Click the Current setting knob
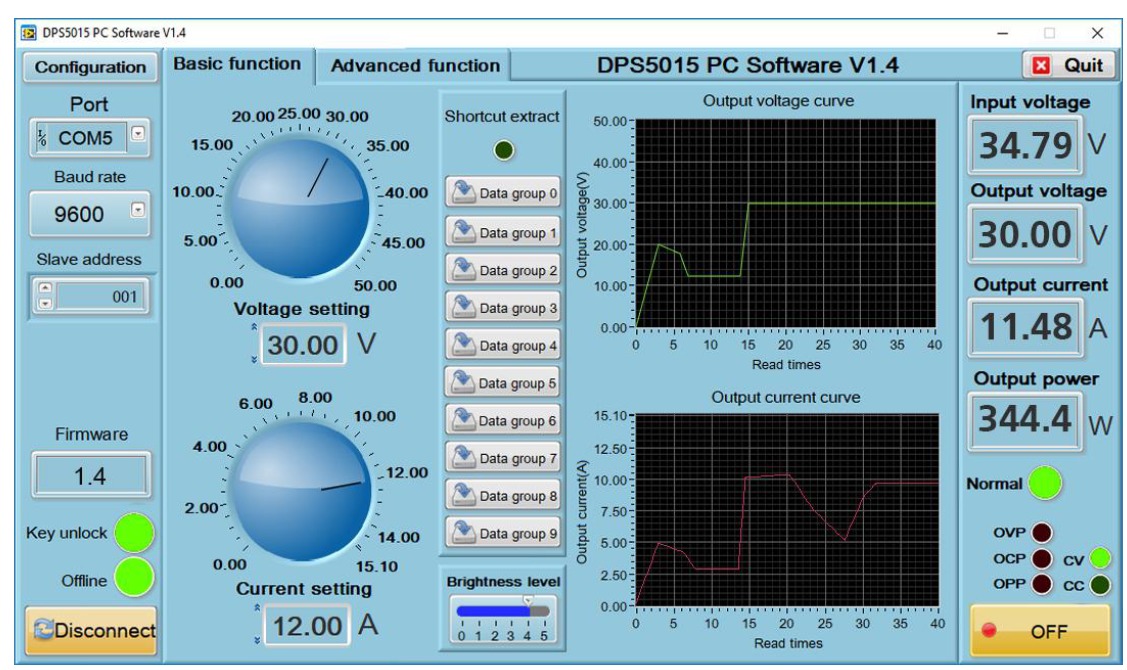 point(301,490)
